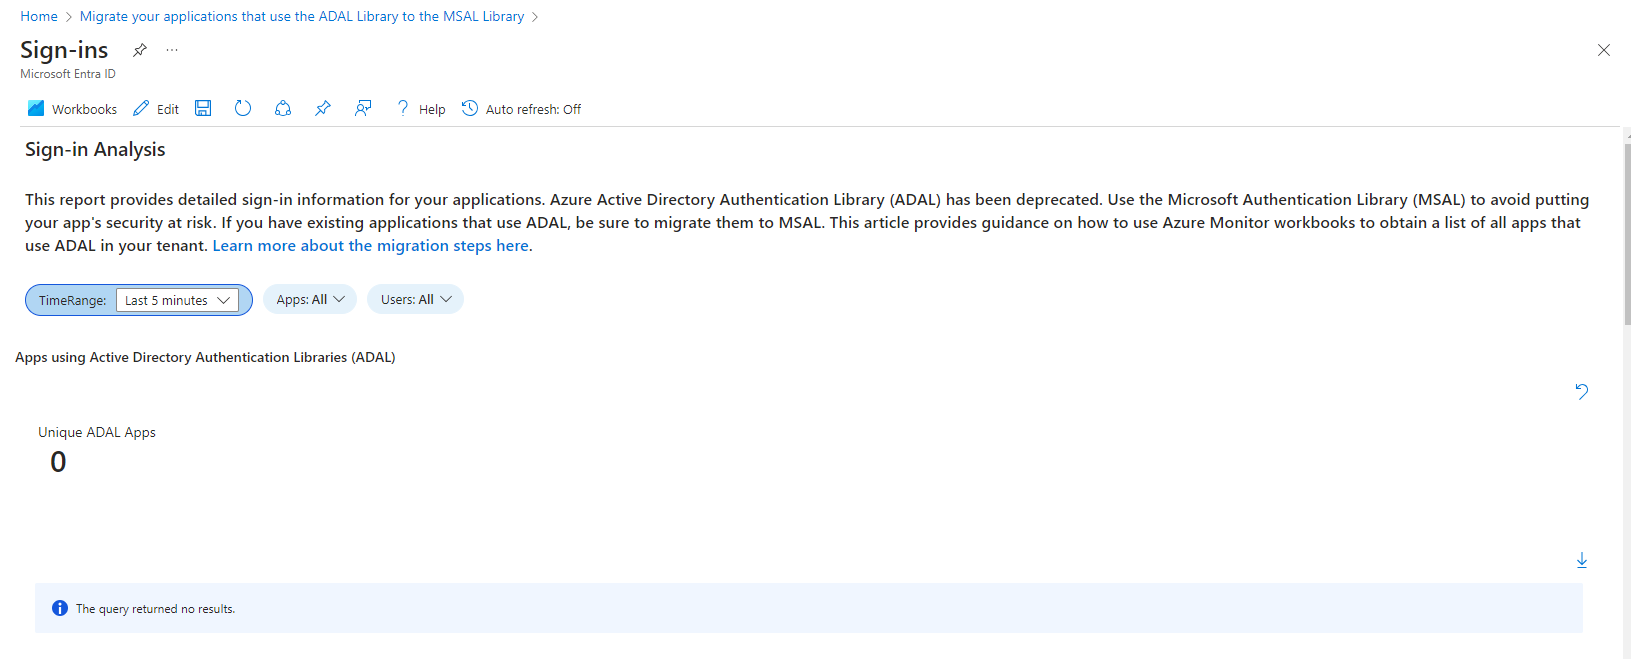The width and height of the screenshot is (1631, 659).
Task: Open the TimeRange Last 5 minutes dropdown
Action: click(x=177, y=300)
